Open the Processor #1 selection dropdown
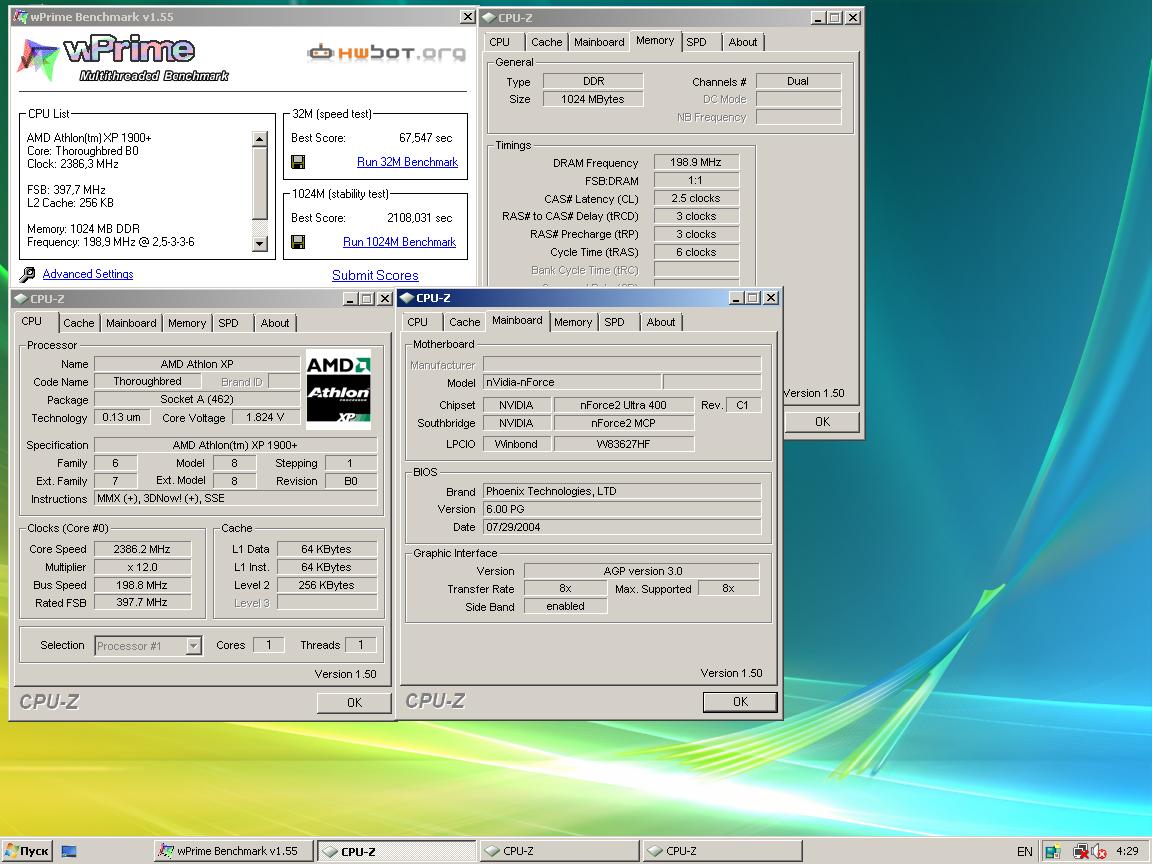Screen dimensions: 1152x864 [193, 646]
